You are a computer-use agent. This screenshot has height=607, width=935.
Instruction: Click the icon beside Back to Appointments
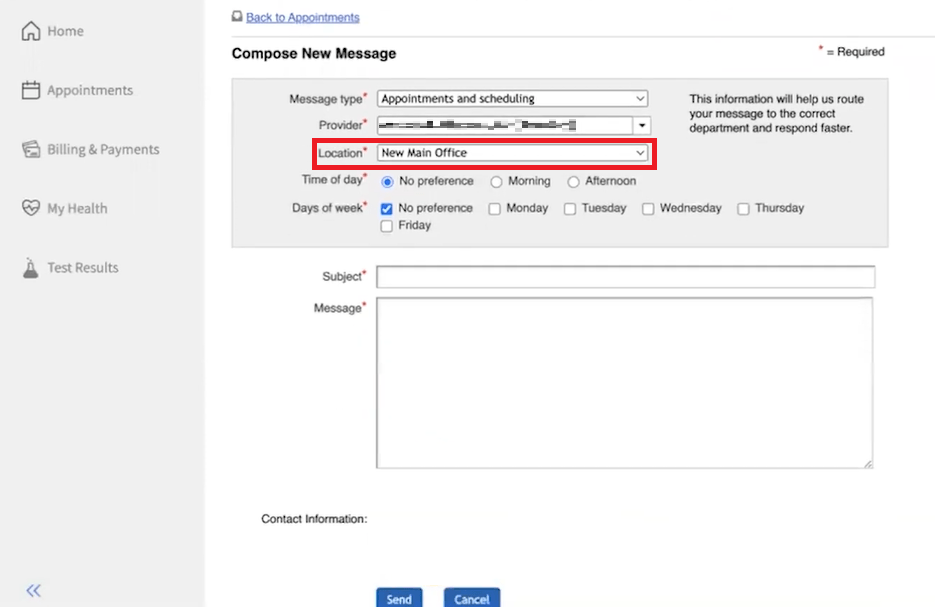coord(237,17)
